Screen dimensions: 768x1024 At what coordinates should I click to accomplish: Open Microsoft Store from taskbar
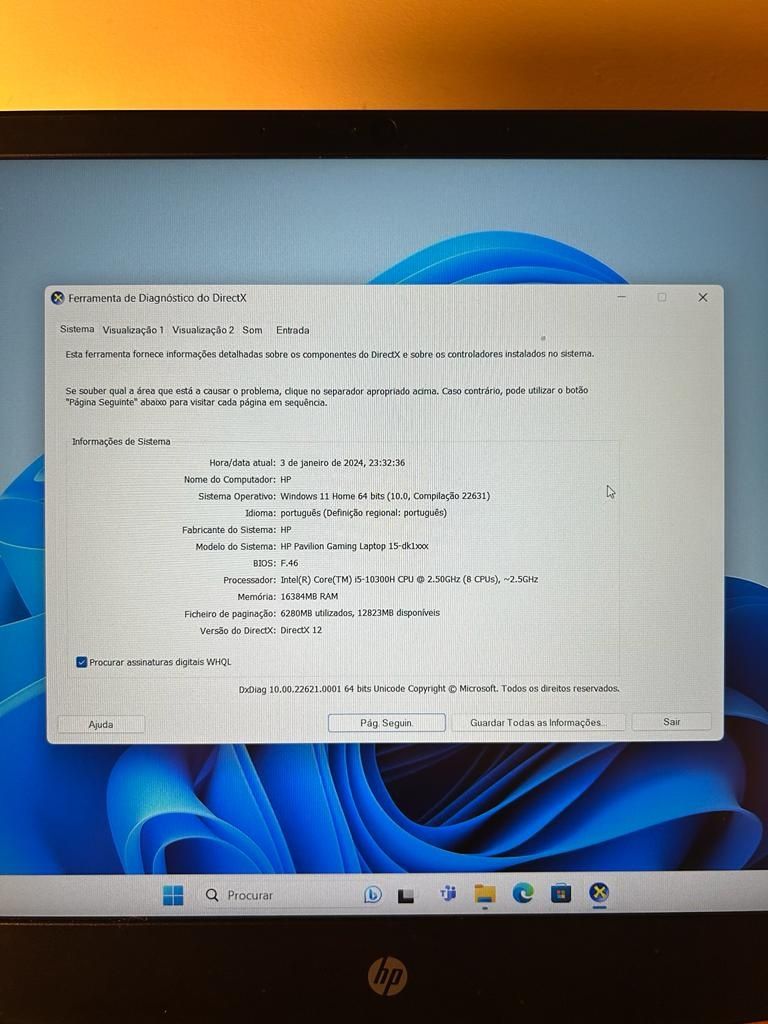coord(561,893)
